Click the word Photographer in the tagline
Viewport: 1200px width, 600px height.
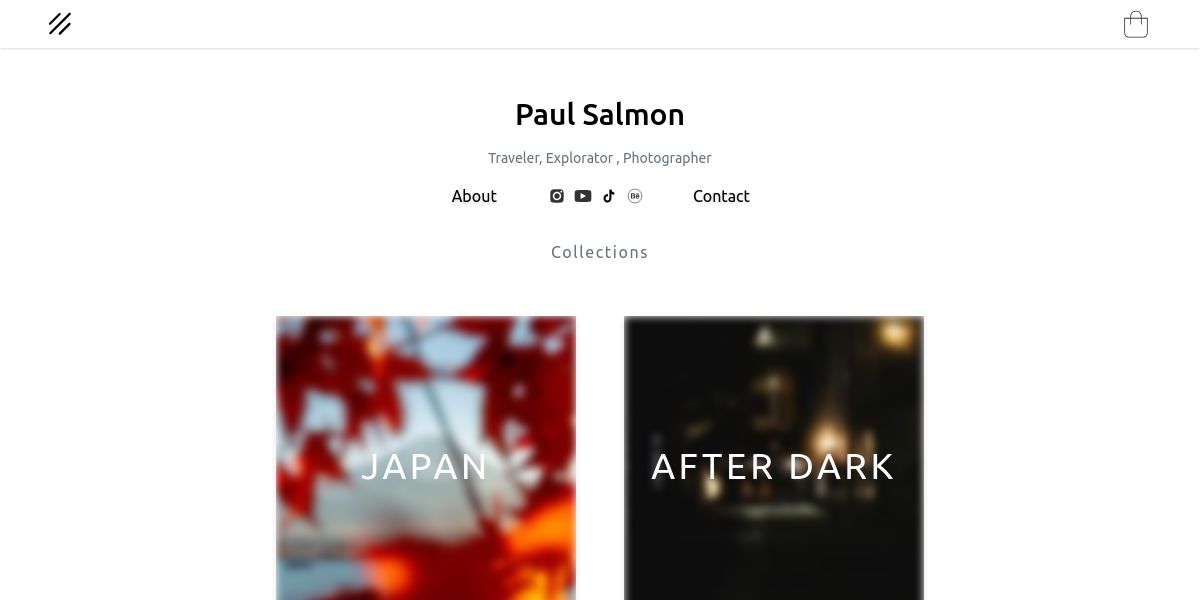click(667, 158)
